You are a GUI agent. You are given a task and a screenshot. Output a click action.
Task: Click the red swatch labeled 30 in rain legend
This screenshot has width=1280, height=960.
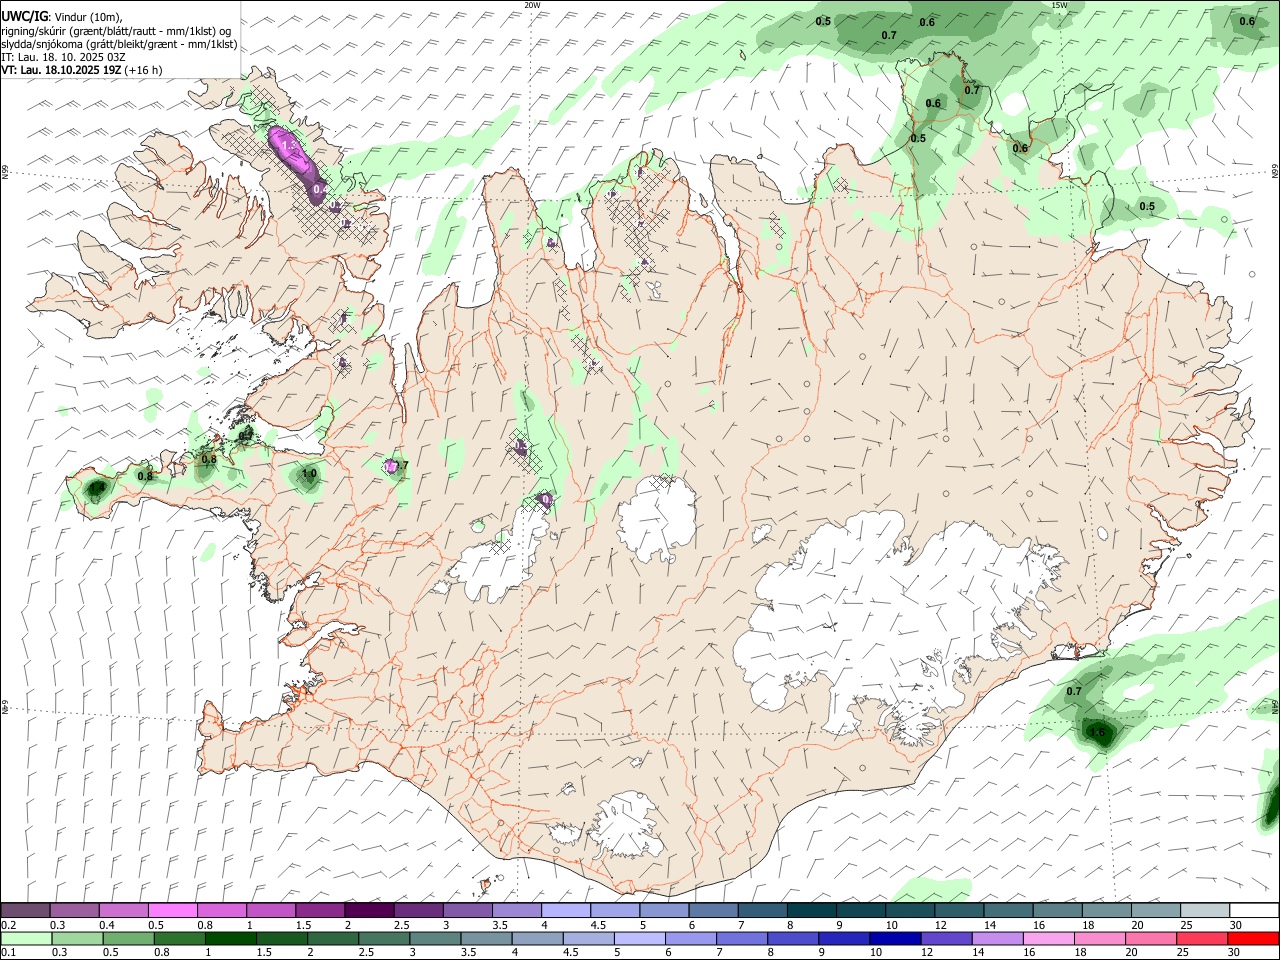[x=1253, y=938]
